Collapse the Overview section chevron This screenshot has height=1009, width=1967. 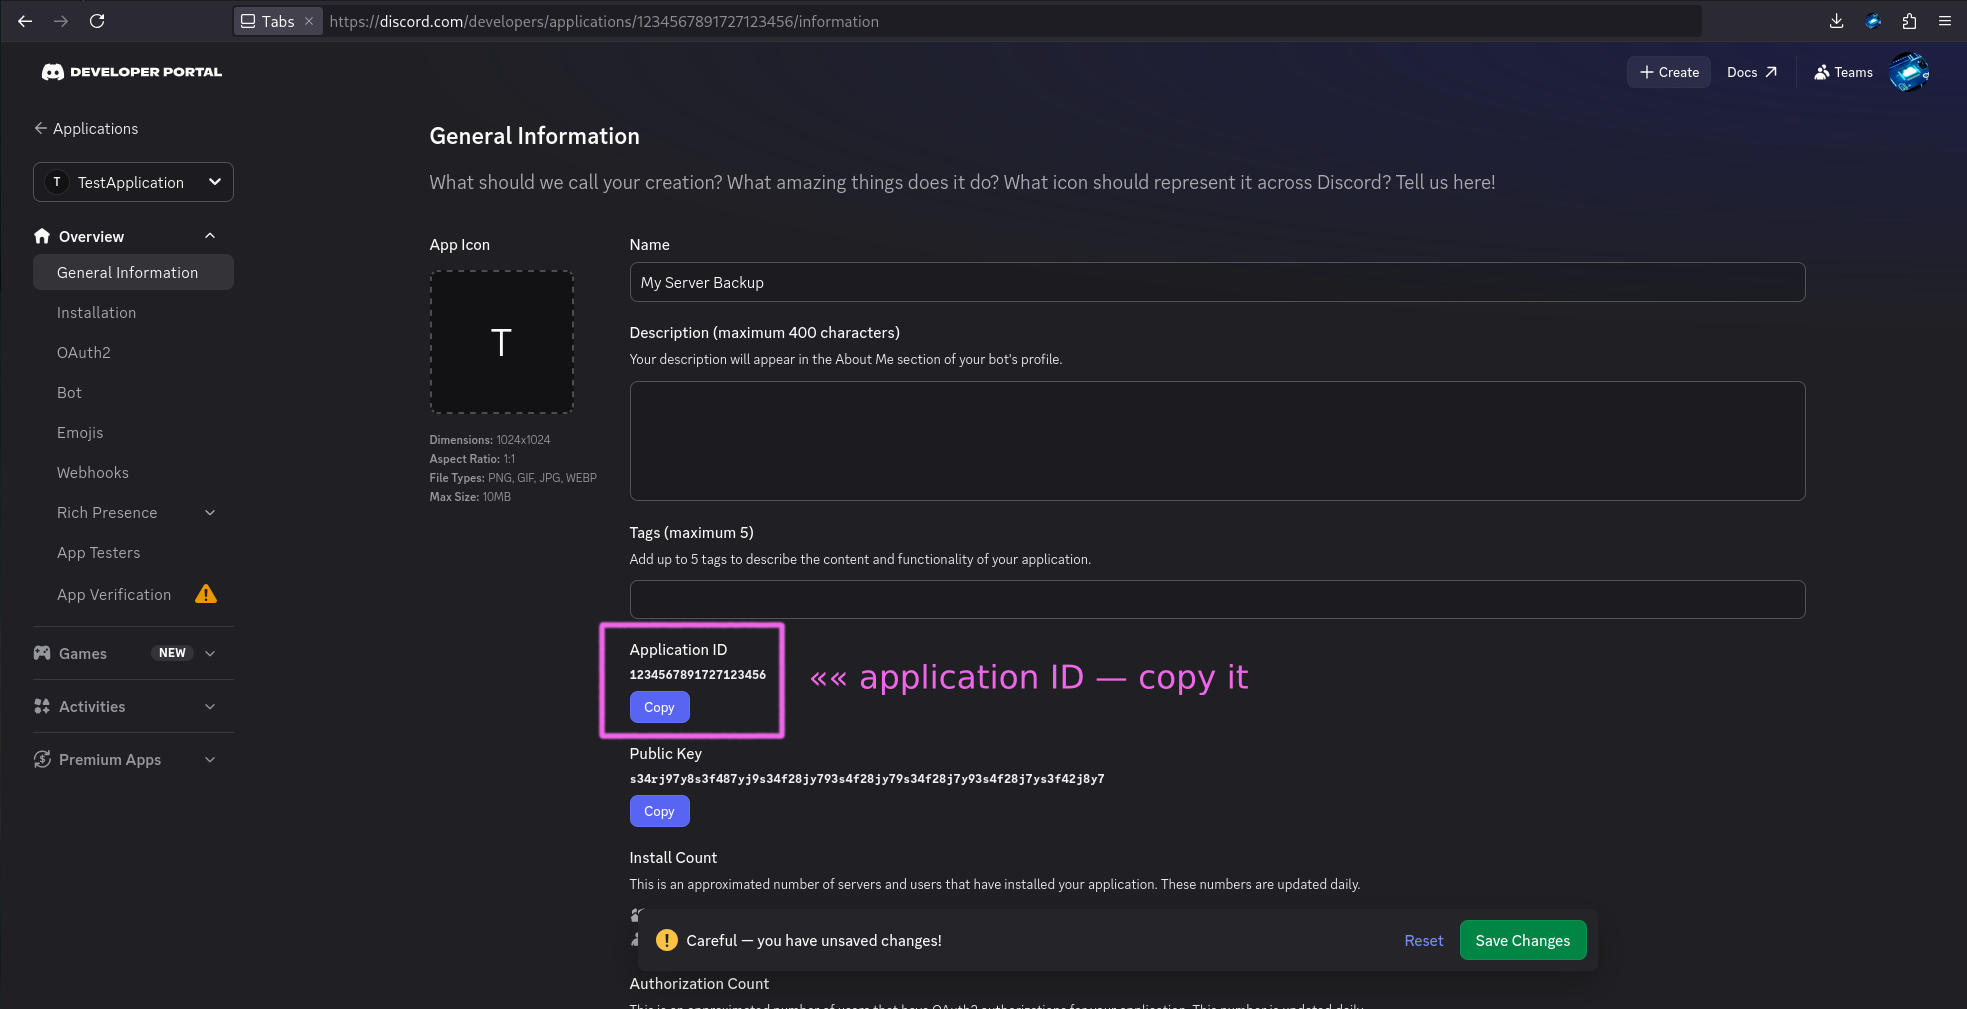click(210, 236)
